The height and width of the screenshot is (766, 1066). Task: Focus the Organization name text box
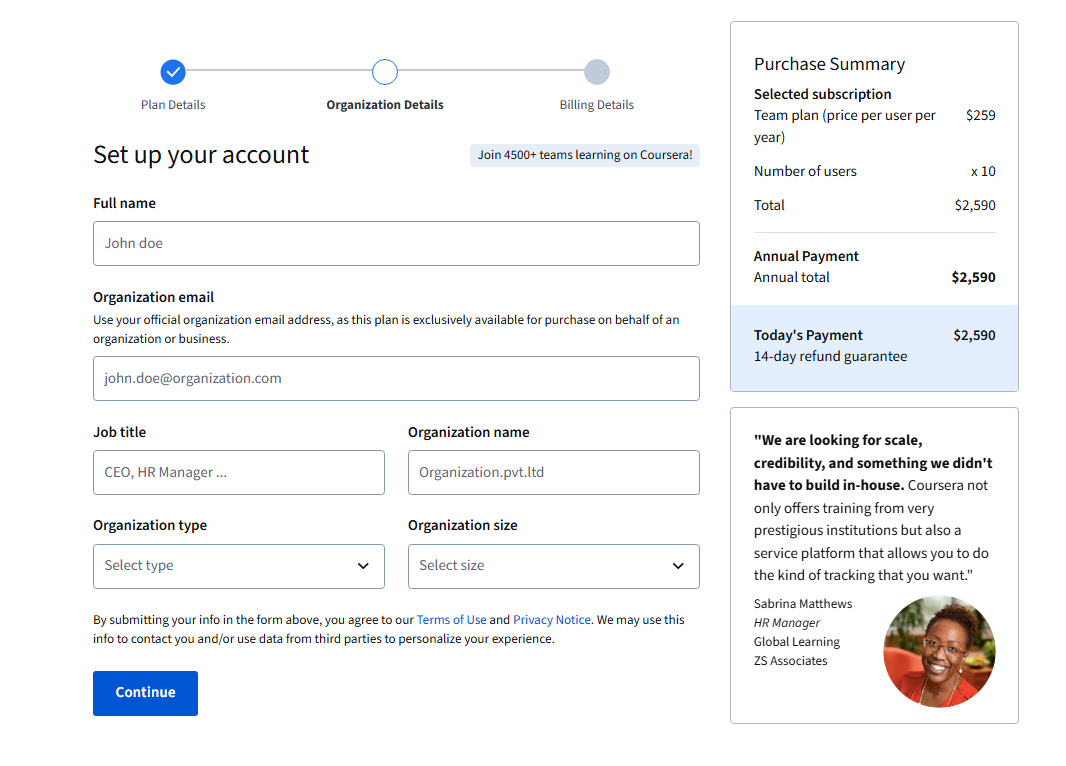point(553,472)
